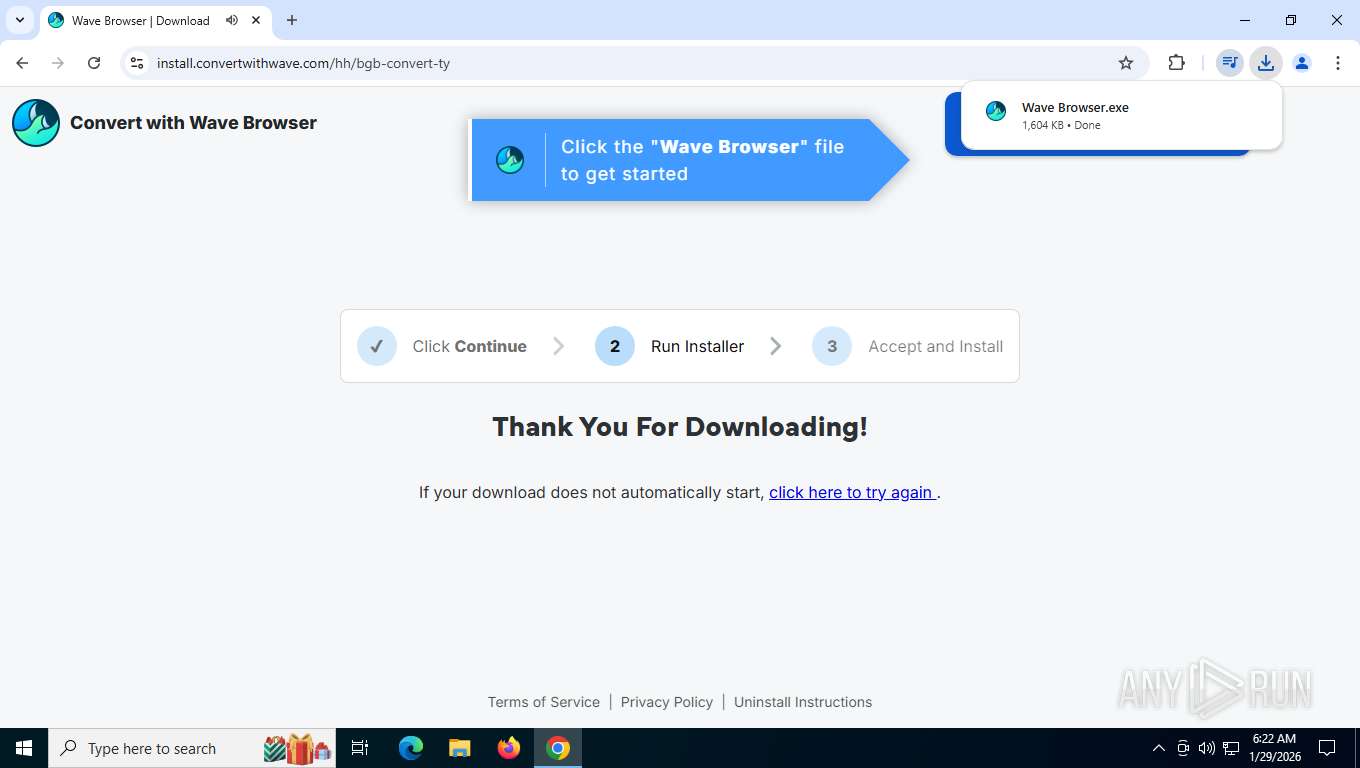The width and height of the screenshot is (1360, 768).
Task: Click the checkmark step one circle
Action: pos(377,346)
